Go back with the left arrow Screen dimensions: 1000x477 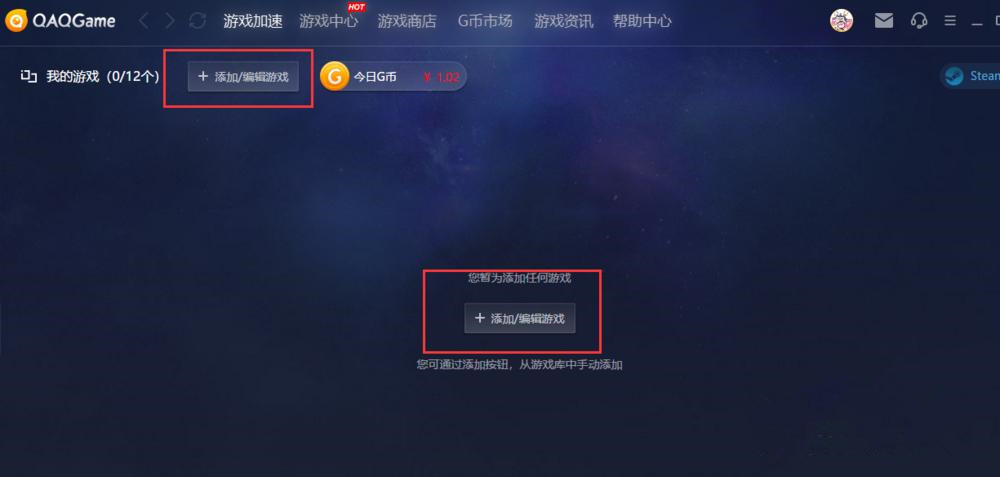(x=143, y=21)
